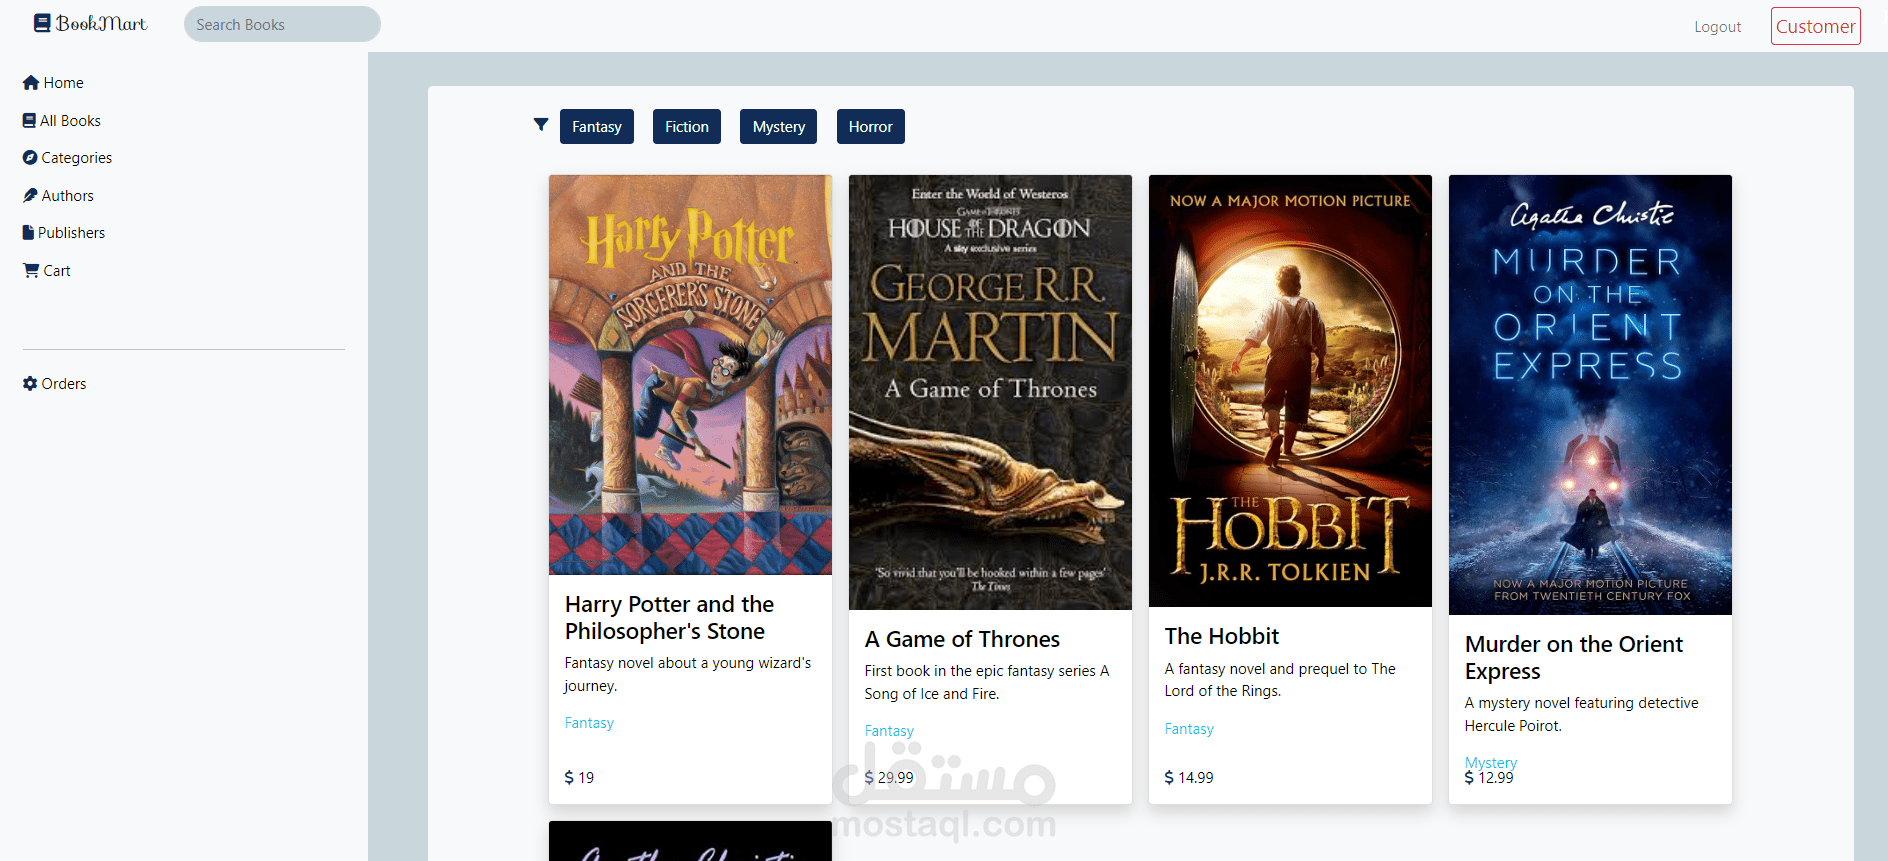1888x861 pixels.
Task: Filter books by Fiction
Action: (x=687, y=126)
